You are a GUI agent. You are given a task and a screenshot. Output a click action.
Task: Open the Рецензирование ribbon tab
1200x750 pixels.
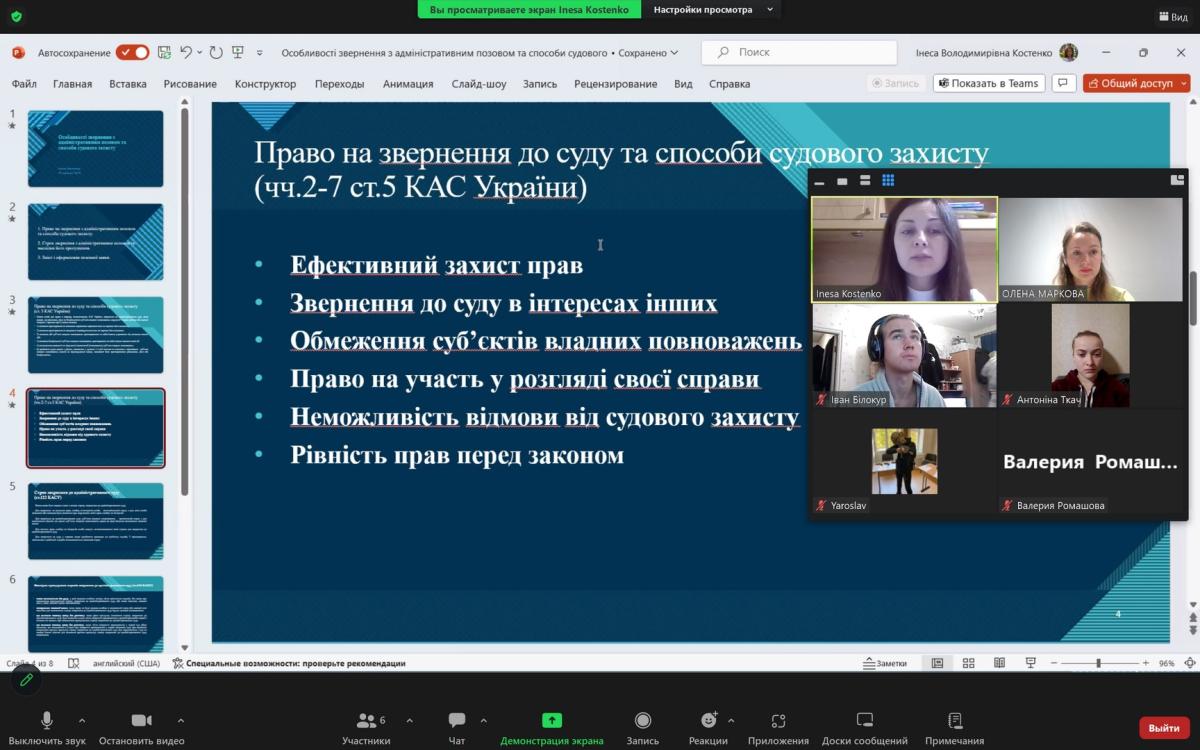(615, 84)
